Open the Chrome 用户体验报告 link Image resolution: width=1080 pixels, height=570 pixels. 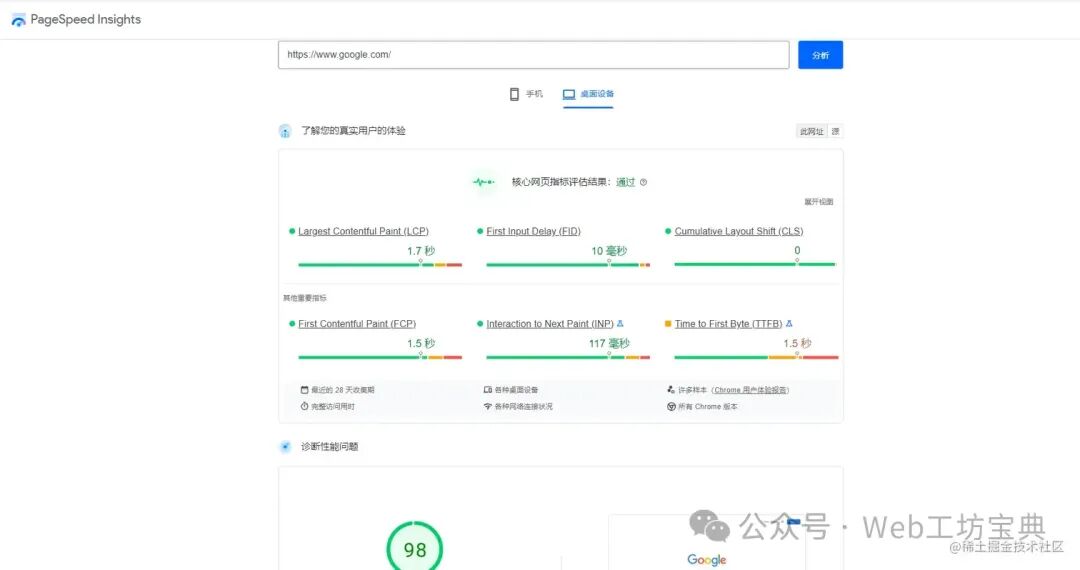750,390
